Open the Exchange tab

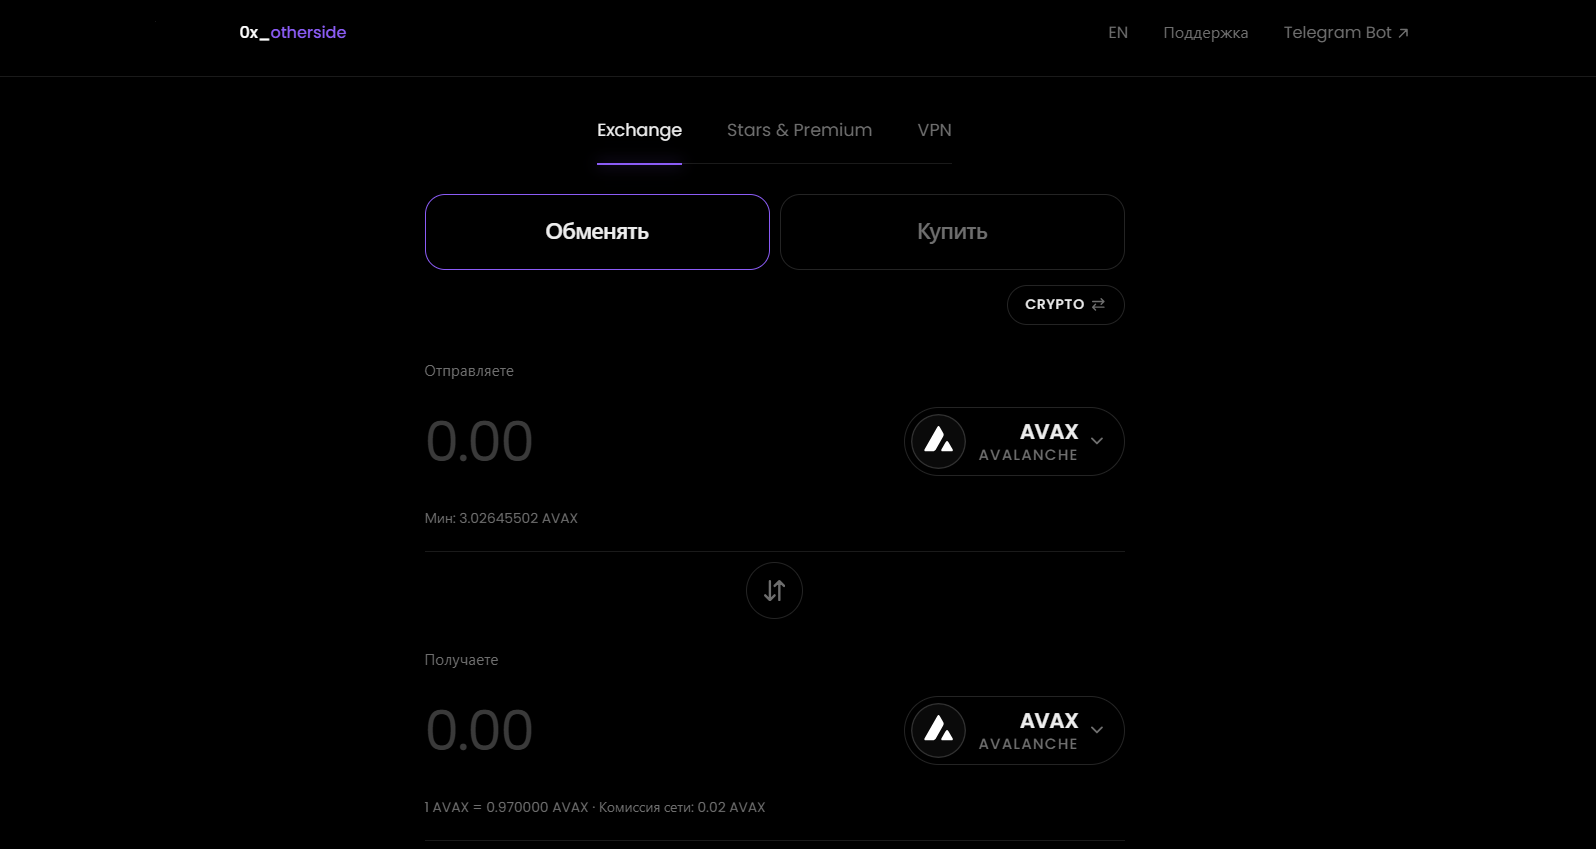click(639, 130)
